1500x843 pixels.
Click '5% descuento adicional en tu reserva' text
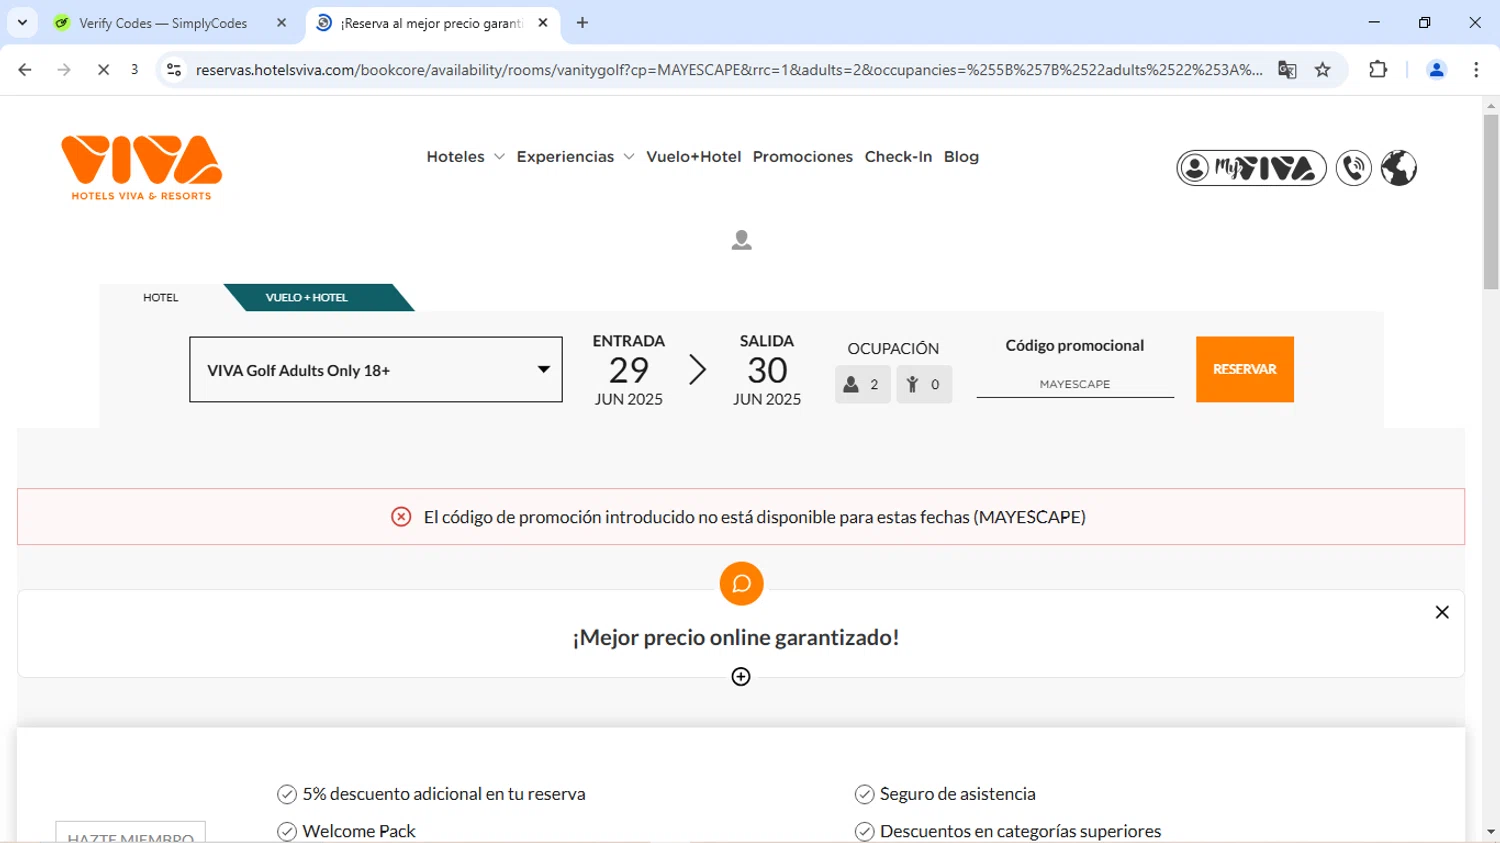444,794
